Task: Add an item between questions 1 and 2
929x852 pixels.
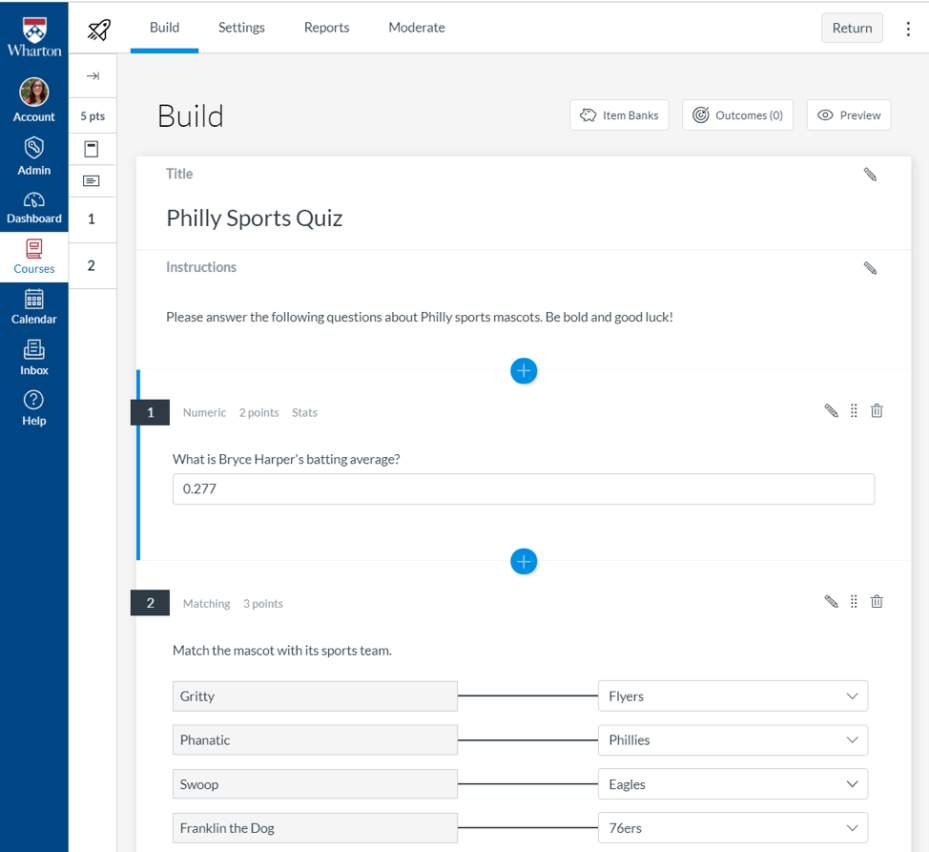Action: [x=524, y=561]
